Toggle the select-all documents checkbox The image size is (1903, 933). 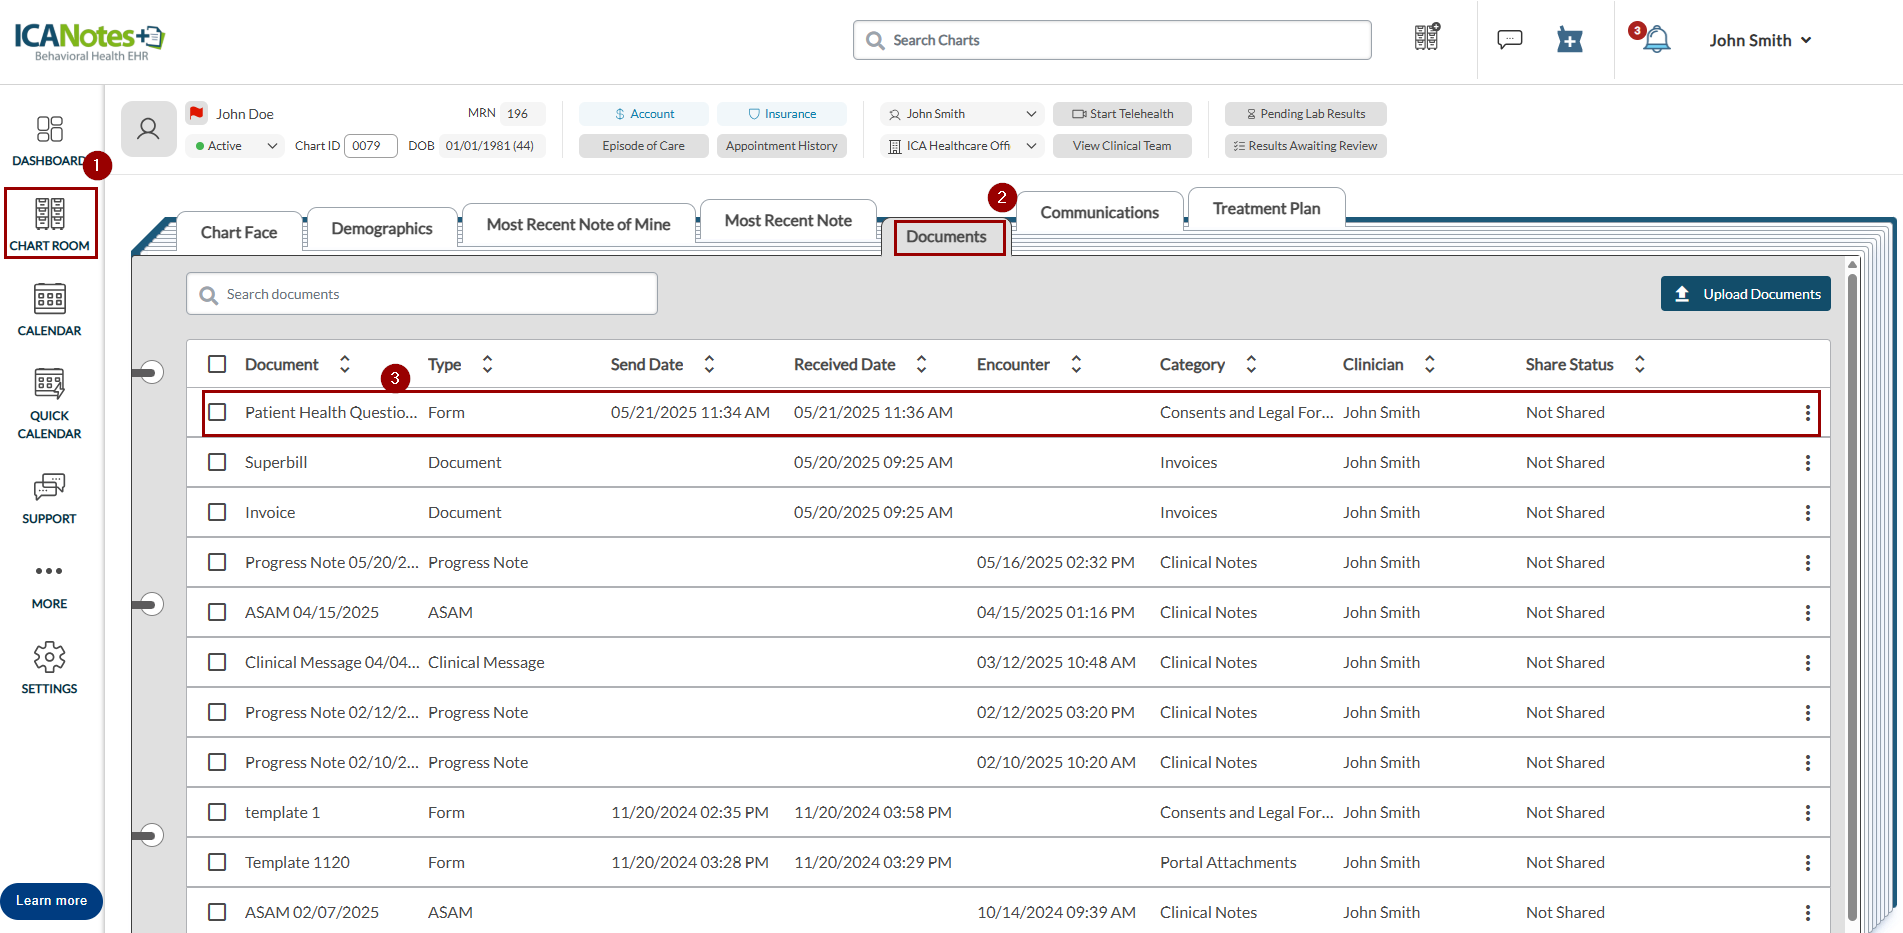coord(217,364)
